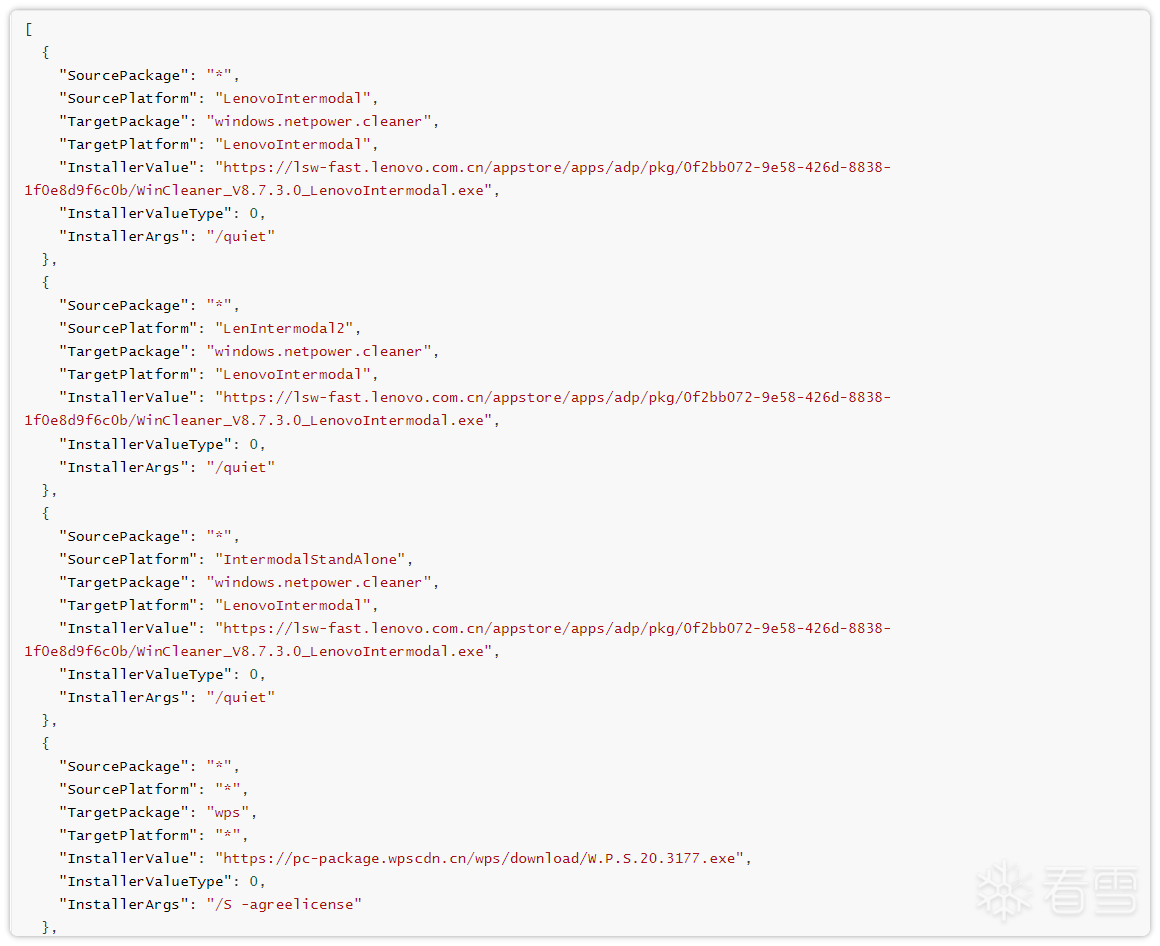Click the first entry's "/quiet" value
The width and height of the screenshot is (1160, 946).
[240, 236]
